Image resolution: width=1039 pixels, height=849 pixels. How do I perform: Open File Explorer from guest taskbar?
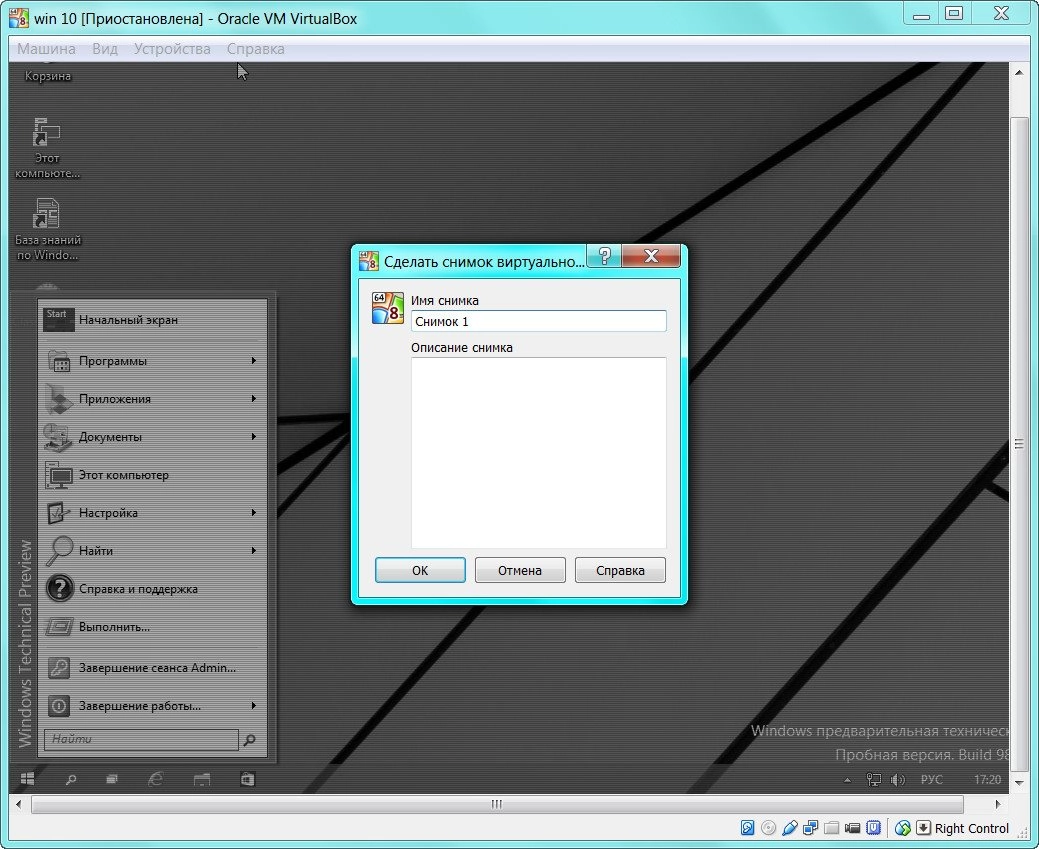coord(201,779)
